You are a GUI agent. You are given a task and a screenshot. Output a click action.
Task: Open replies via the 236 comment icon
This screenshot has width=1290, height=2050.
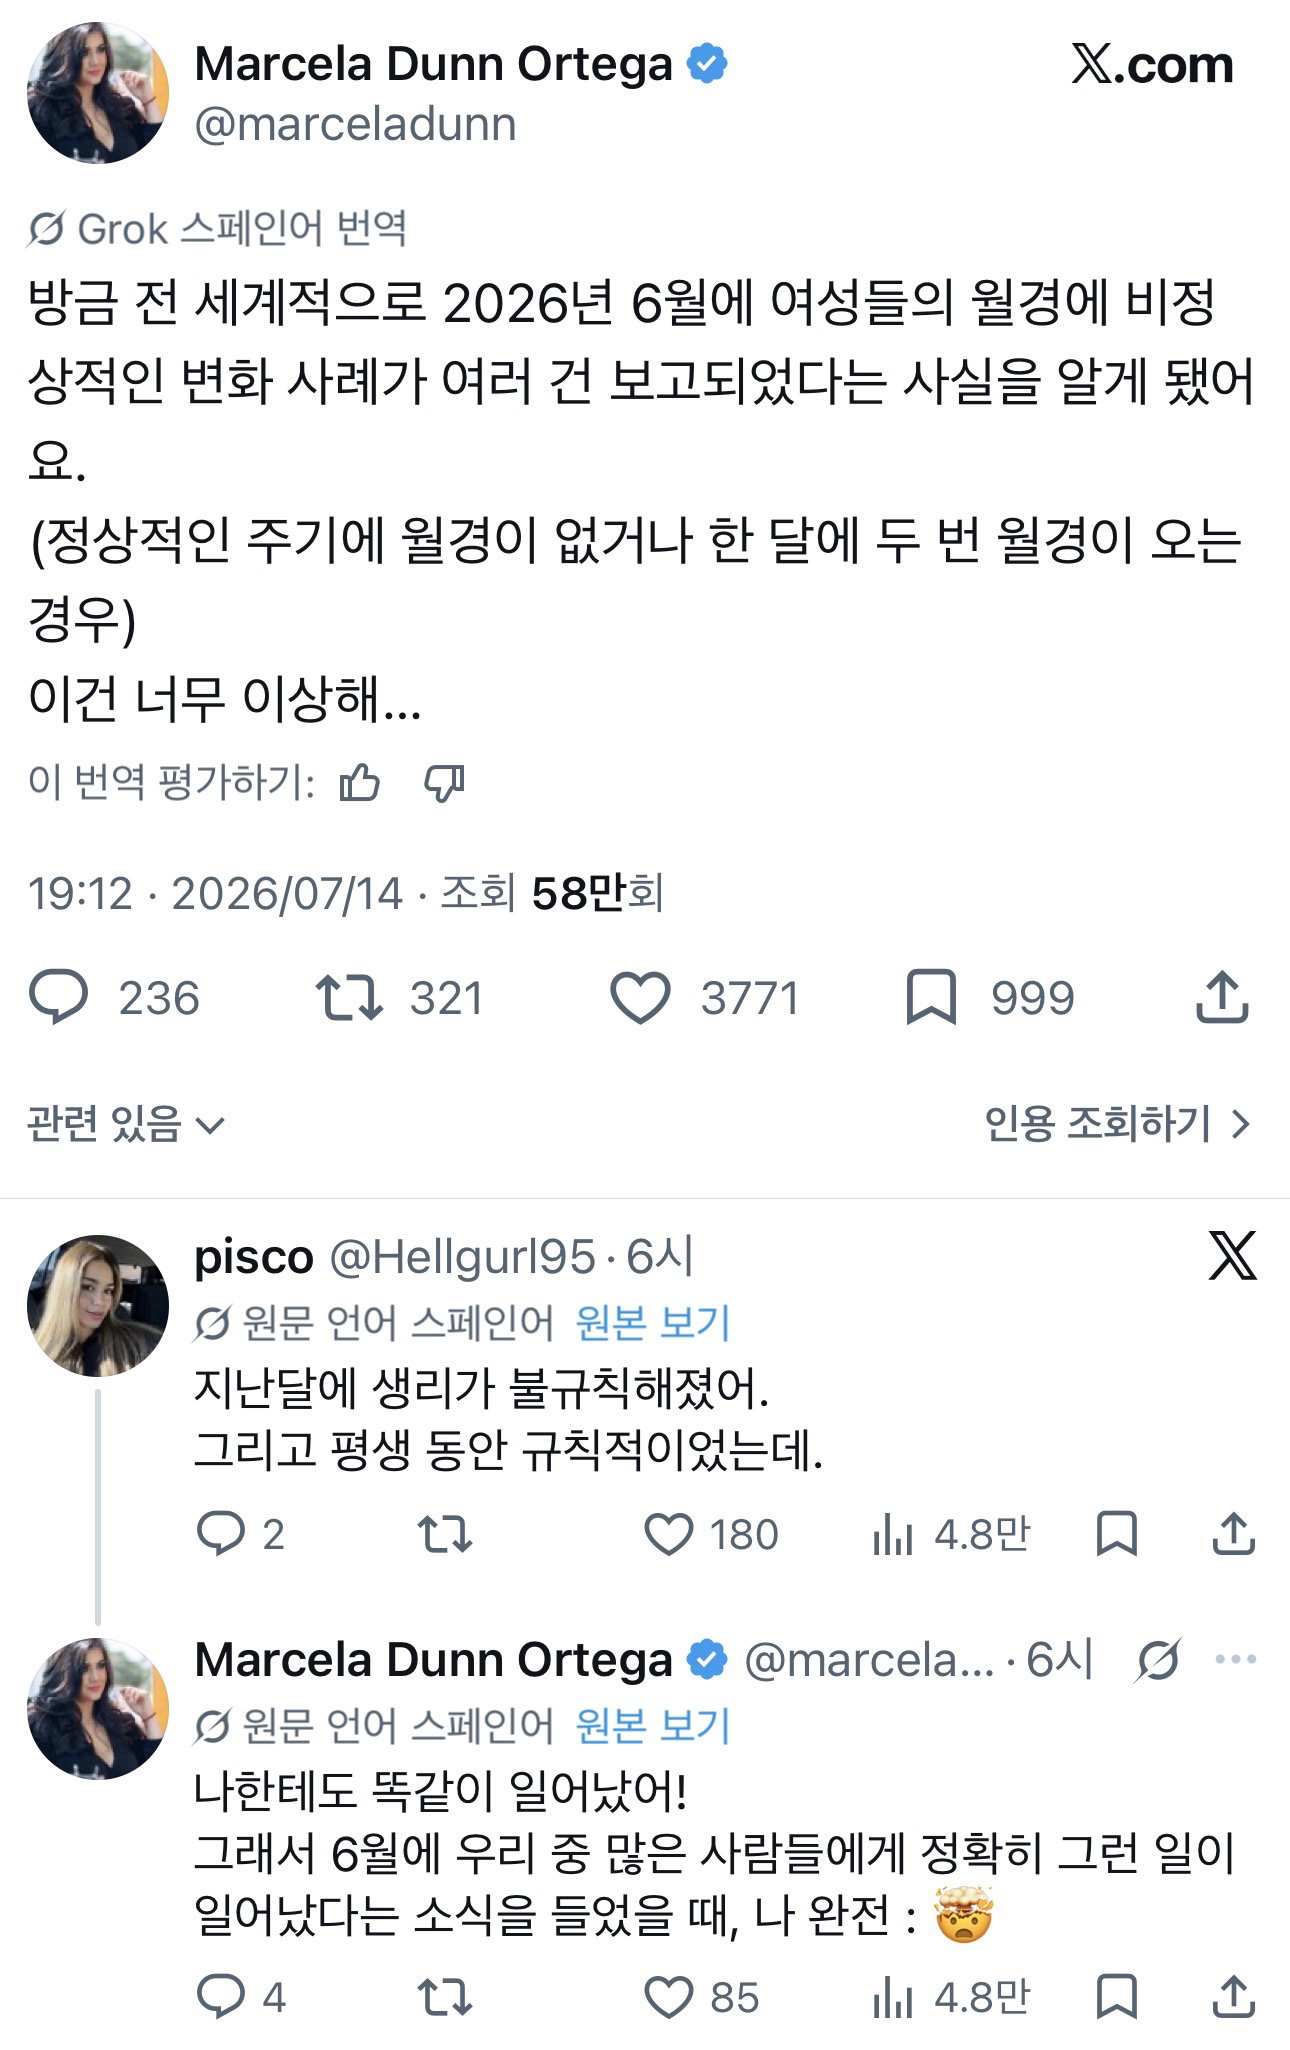point(58,998)
